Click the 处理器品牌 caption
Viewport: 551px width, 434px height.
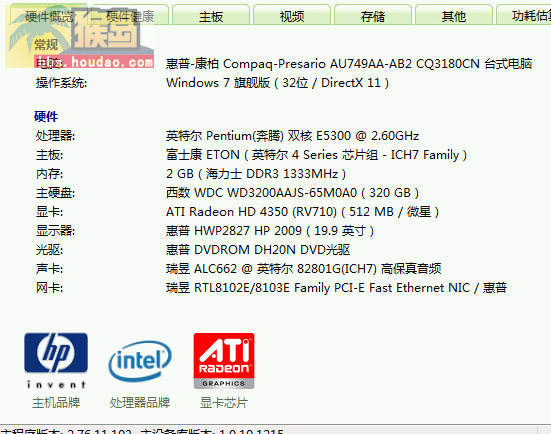[140, 402]
